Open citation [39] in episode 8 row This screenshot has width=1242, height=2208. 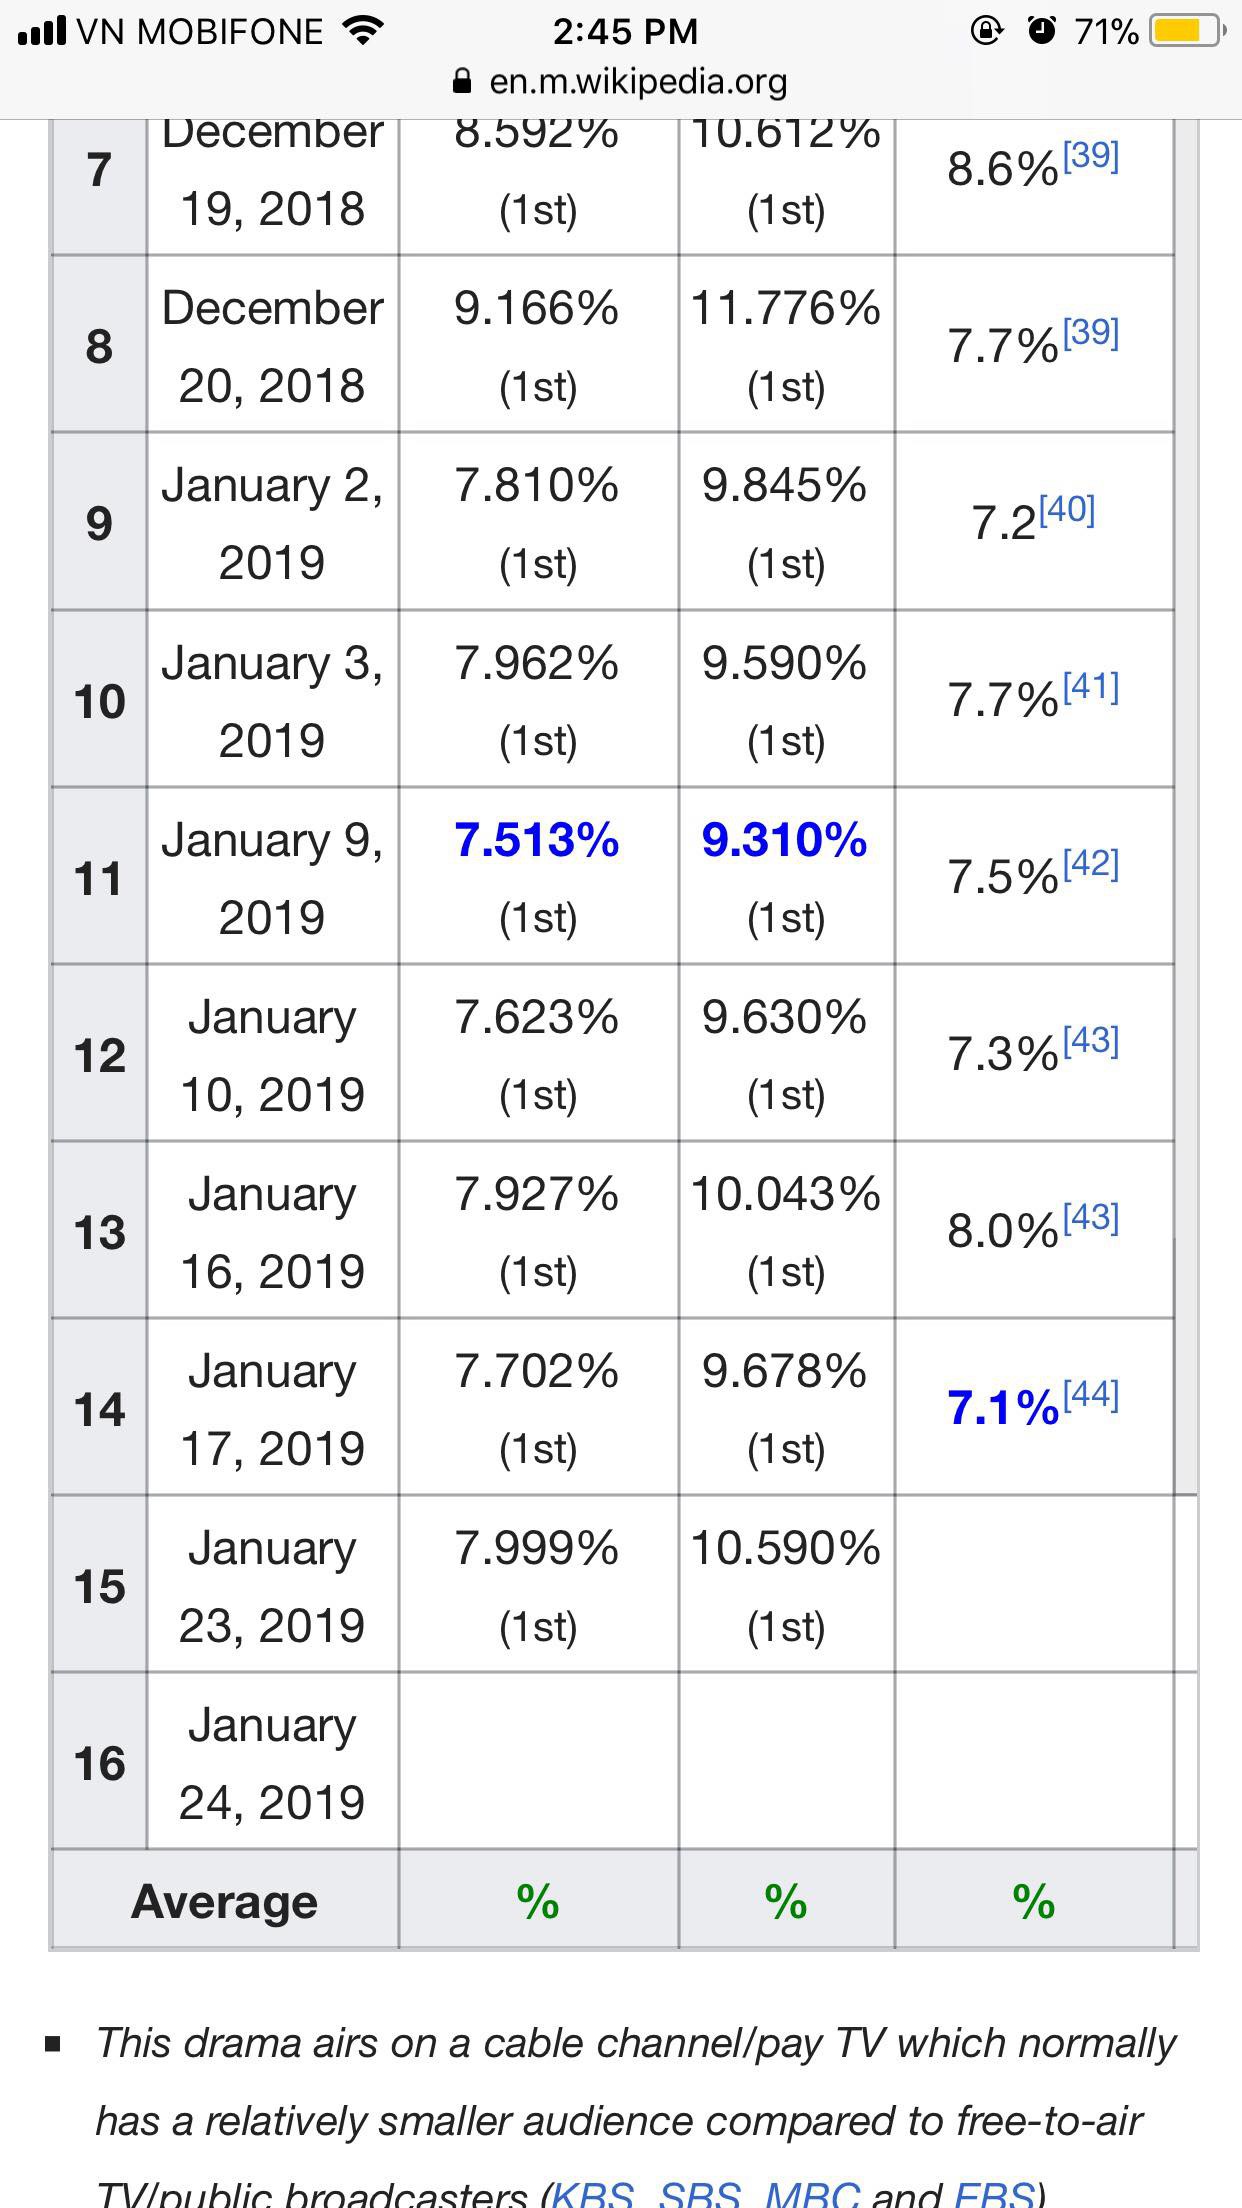[x=1090, y=333]
